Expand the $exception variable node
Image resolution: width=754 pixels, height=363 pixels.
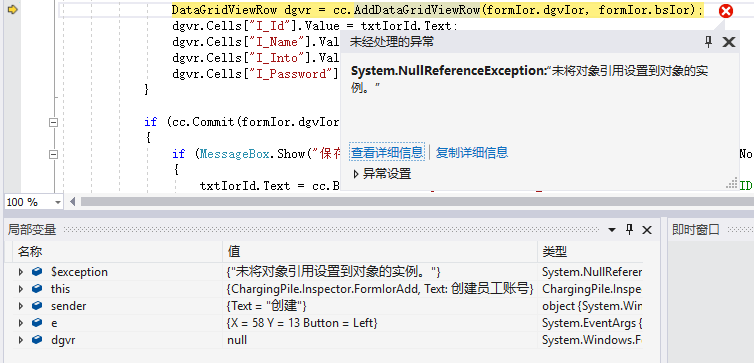[20, 272]
